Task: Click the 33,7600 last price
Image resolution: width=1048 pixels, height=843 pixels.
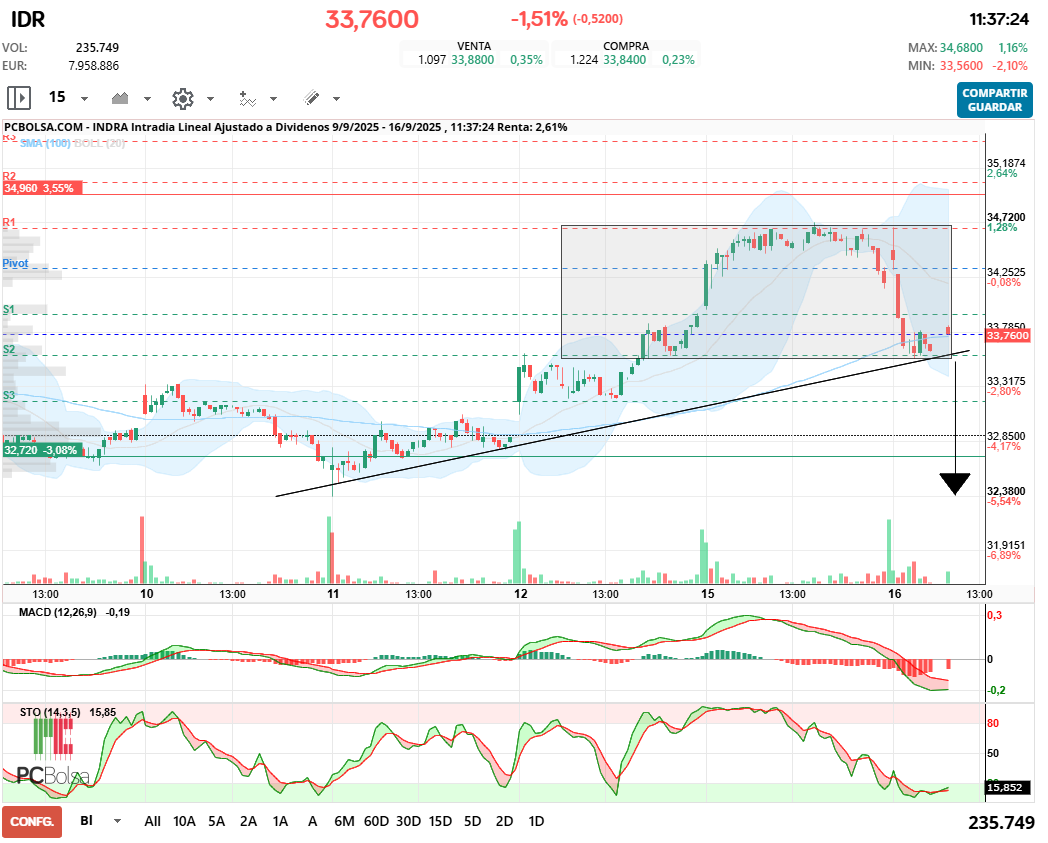Action: click(x=372, y=19)
